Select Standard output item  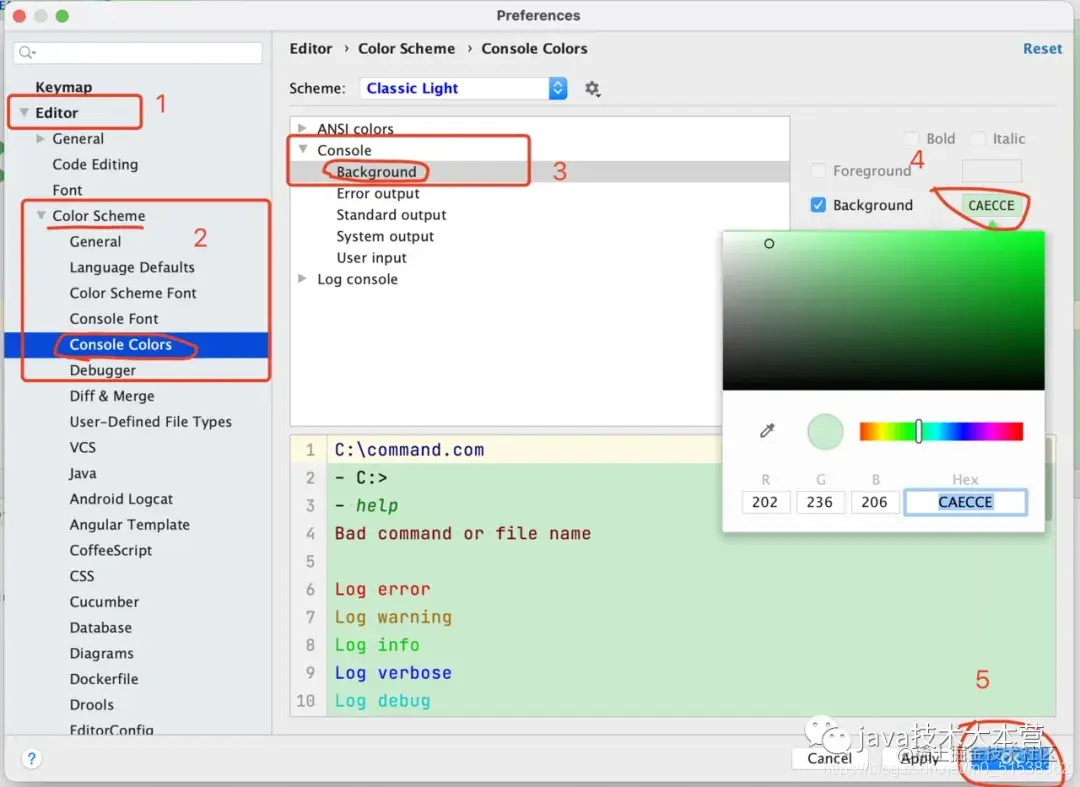tap(391, 215)
